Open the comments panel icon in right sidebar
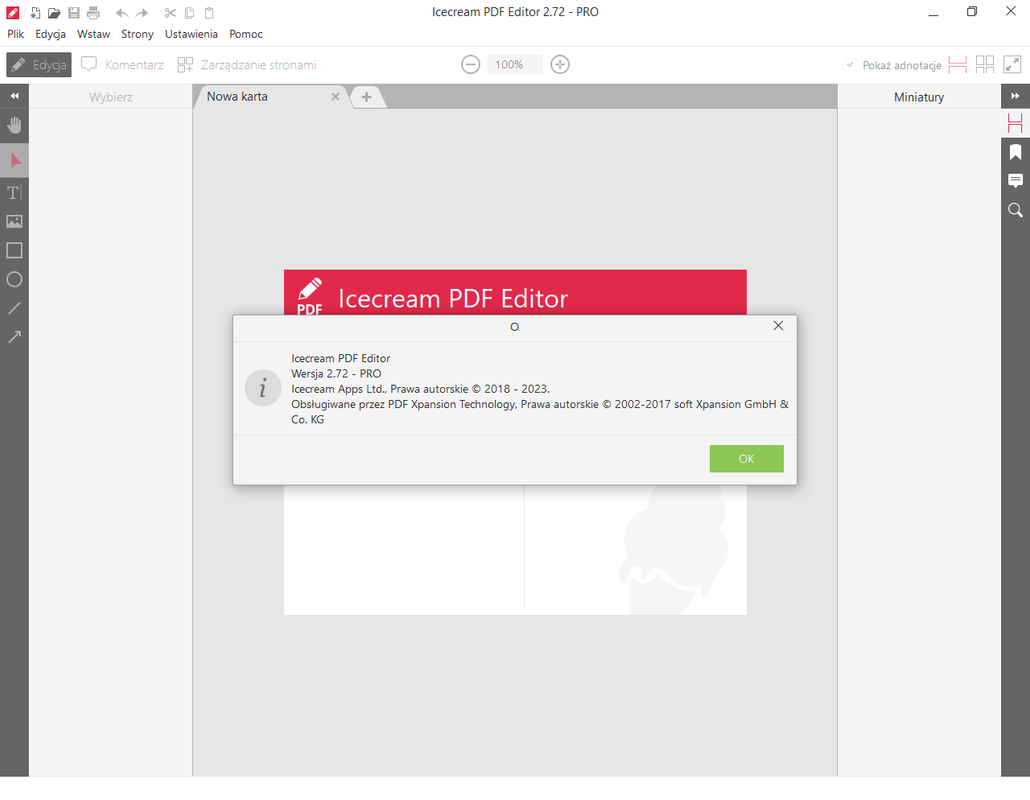Viewport: 1030px width, 800px height. tap(1015, 181)
